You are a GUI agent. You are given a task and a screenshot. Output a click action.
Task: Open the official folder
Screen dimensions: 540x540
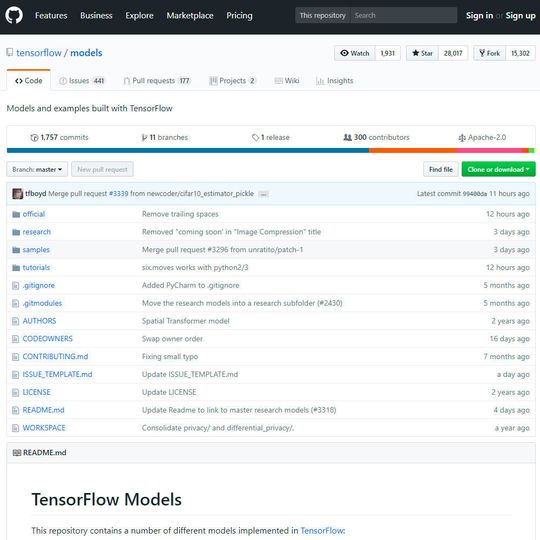[x=34, y=214]
